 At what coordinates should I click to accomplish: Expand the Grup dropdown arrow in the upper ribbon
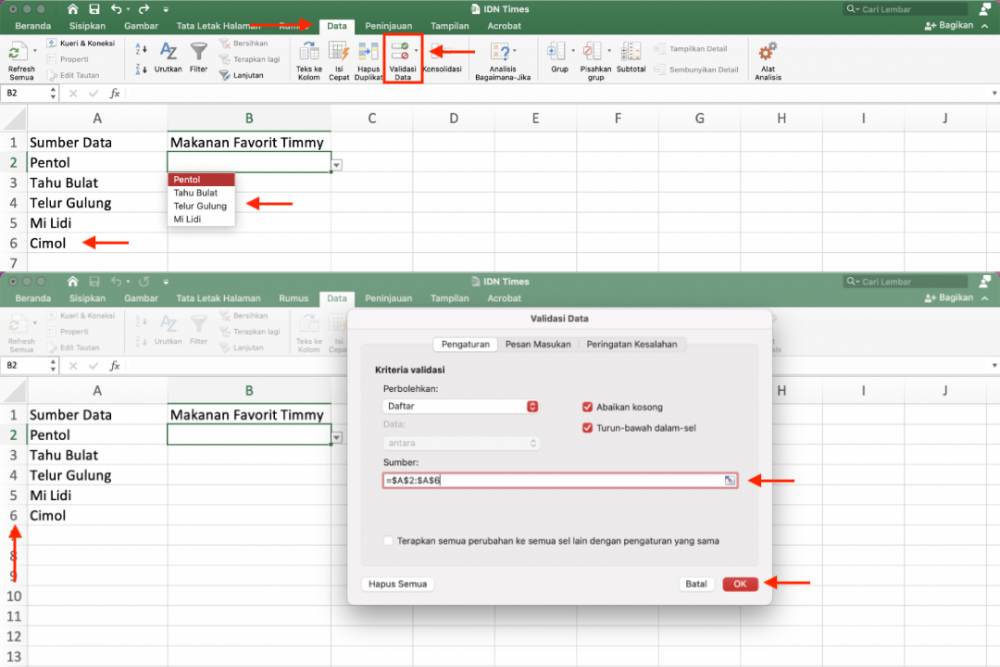pyautogui.click(x=573, y=50)
